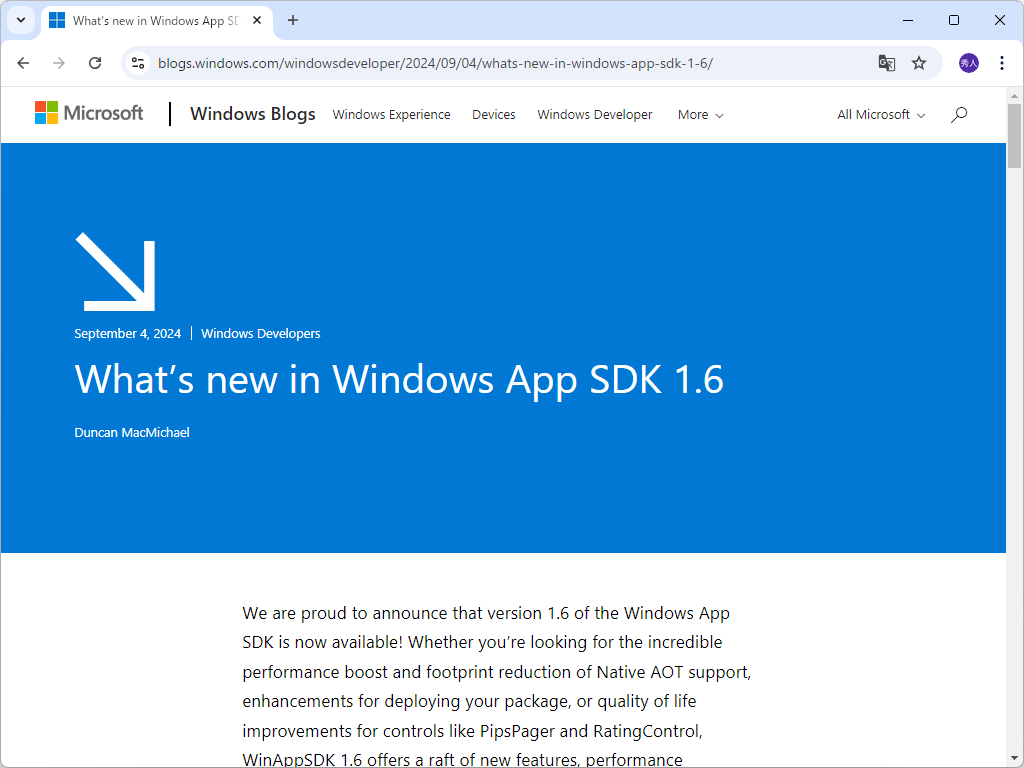Minimize the Chrome window
The width and height of the screenshot is (1024, 768).
point(908,20)
